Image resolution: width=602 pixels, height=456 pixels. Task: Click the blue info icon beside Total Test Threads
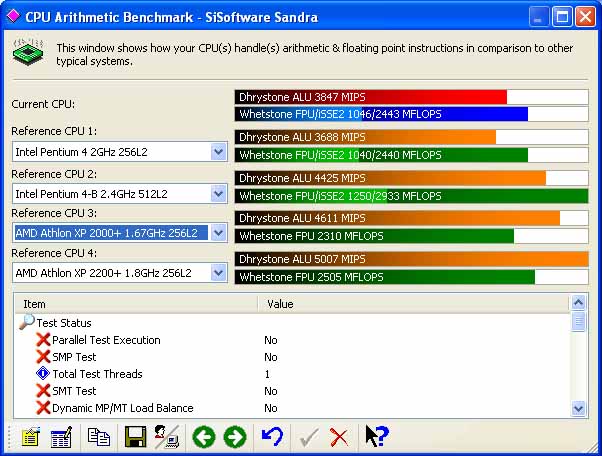click(x=43, y=373)
